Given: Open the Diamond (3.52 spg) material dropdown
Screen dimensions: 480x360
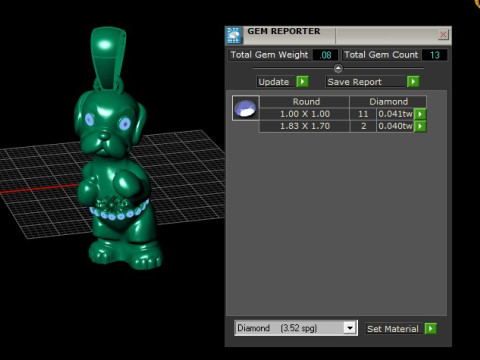Looking at the screenshot, I should pos(350,328).
